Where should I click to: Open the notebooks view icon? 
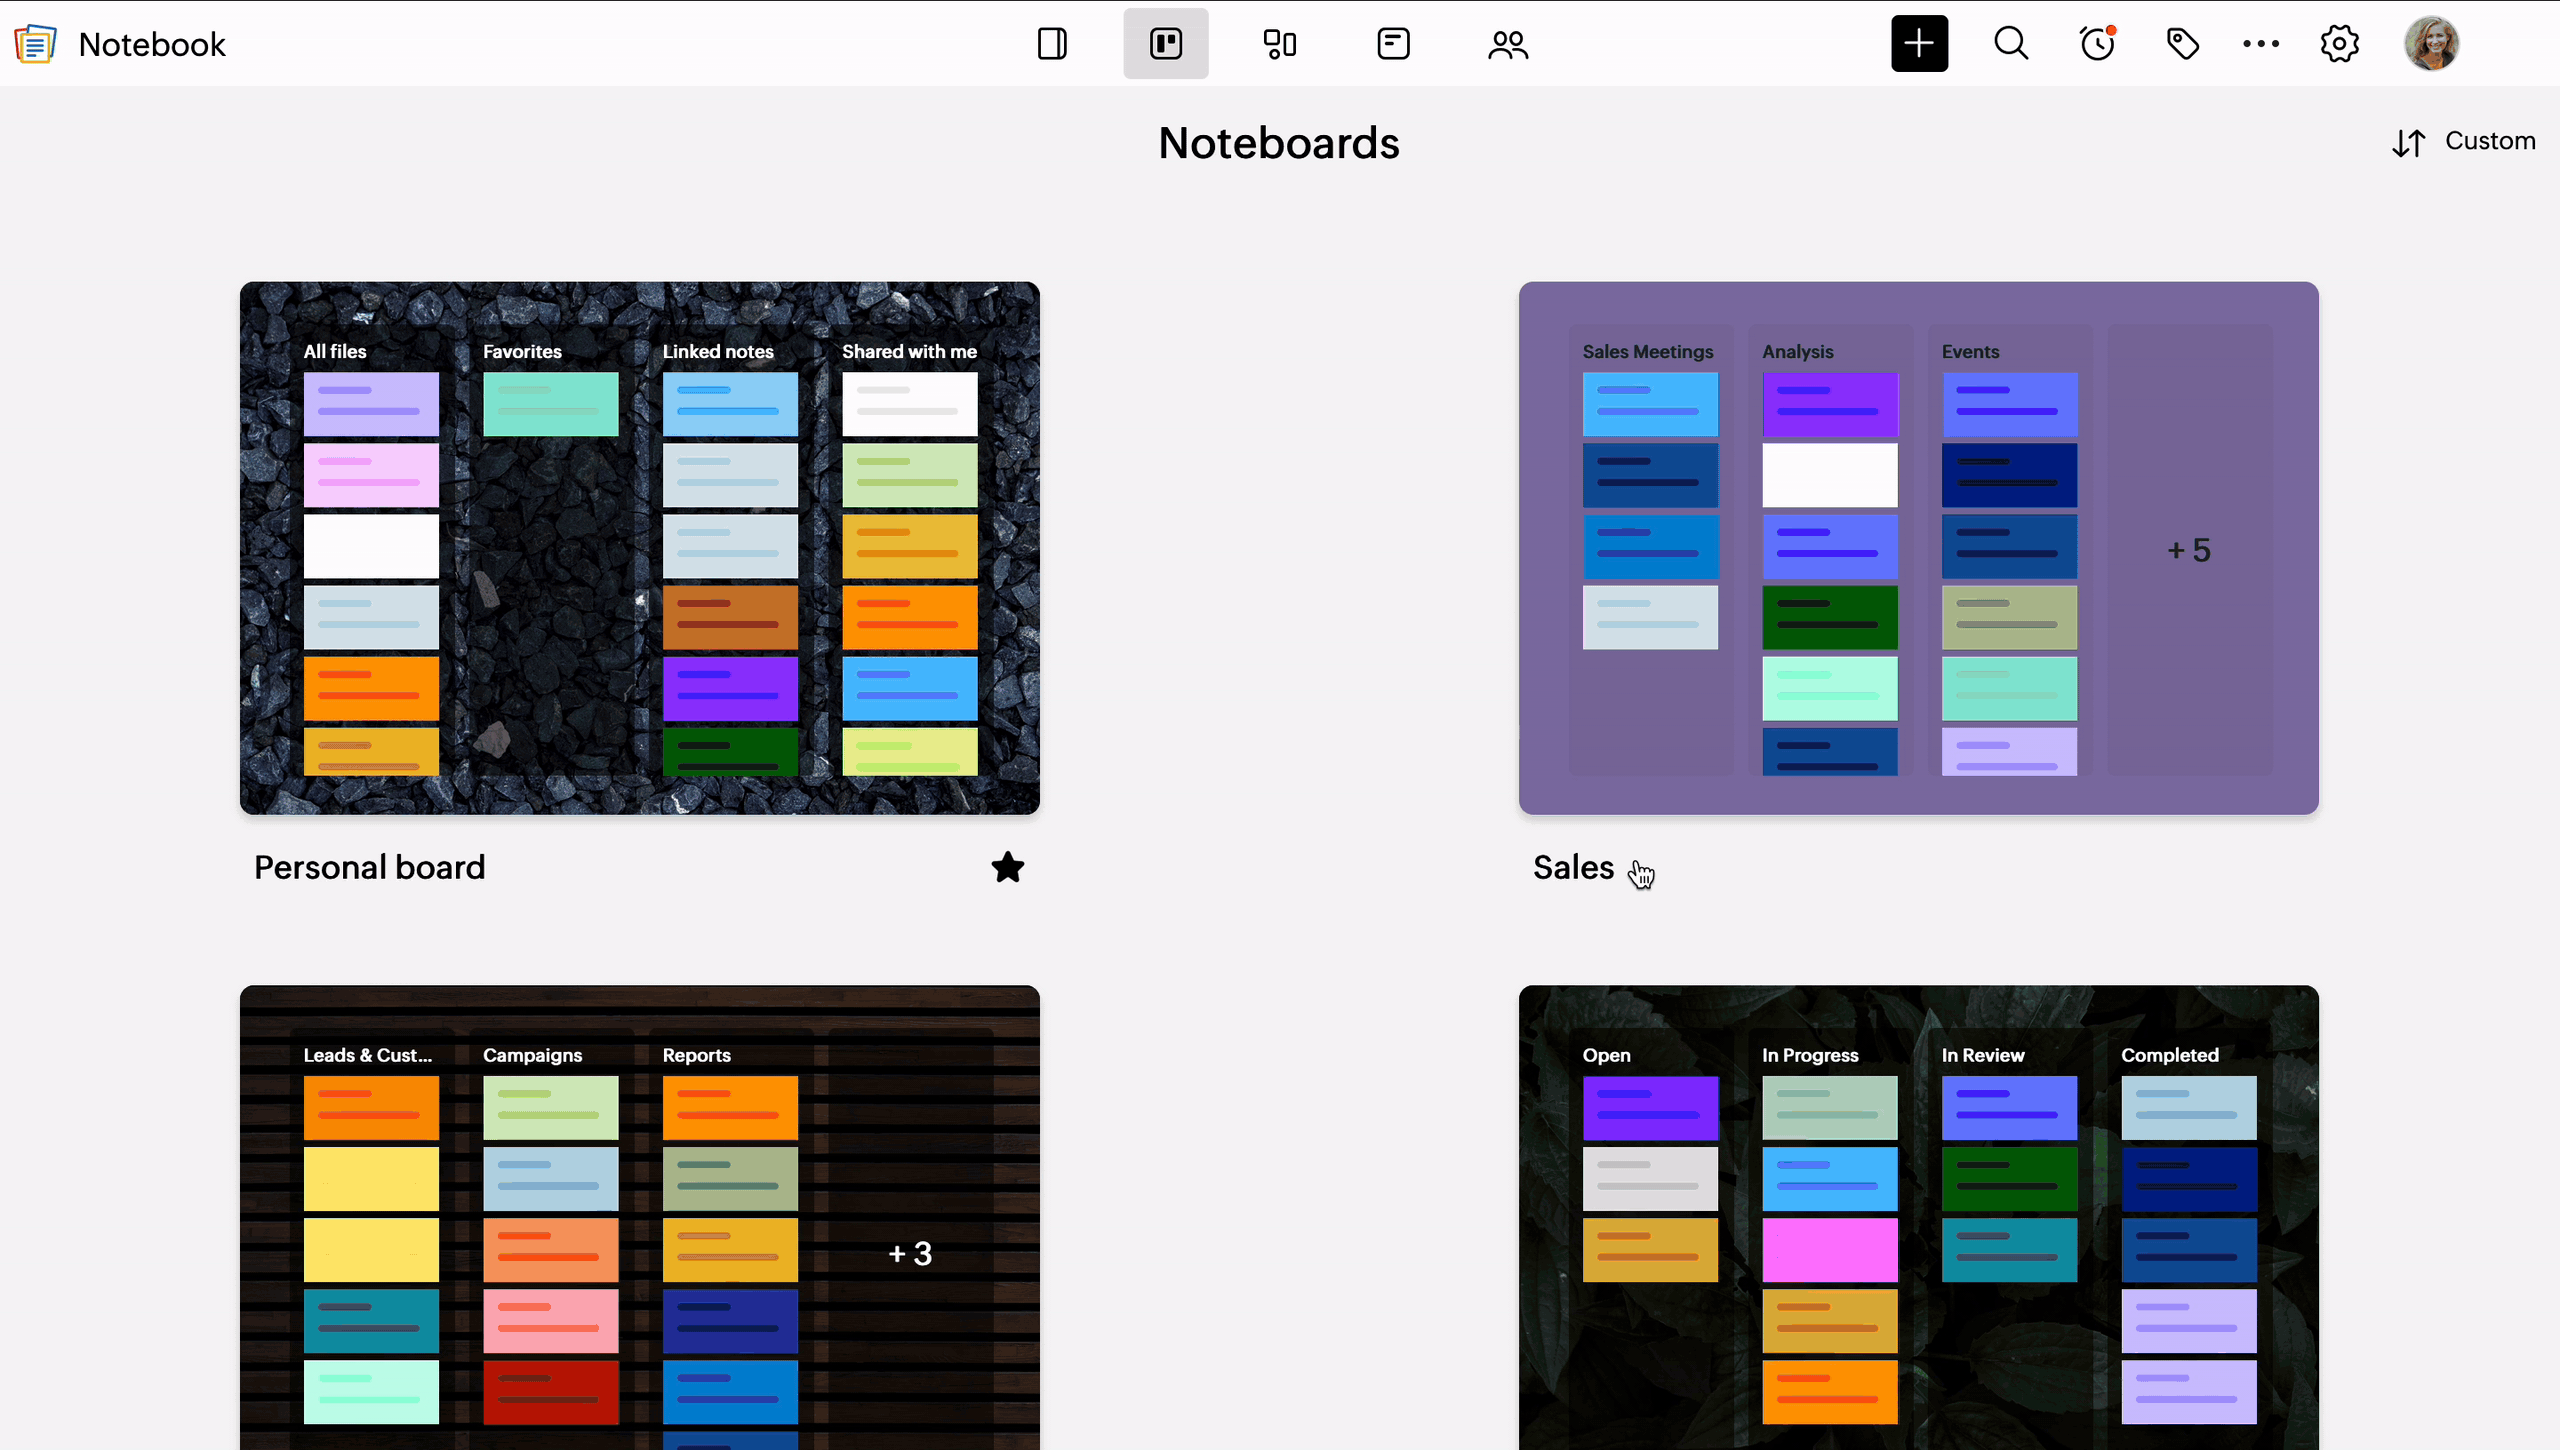[1052, 44]
